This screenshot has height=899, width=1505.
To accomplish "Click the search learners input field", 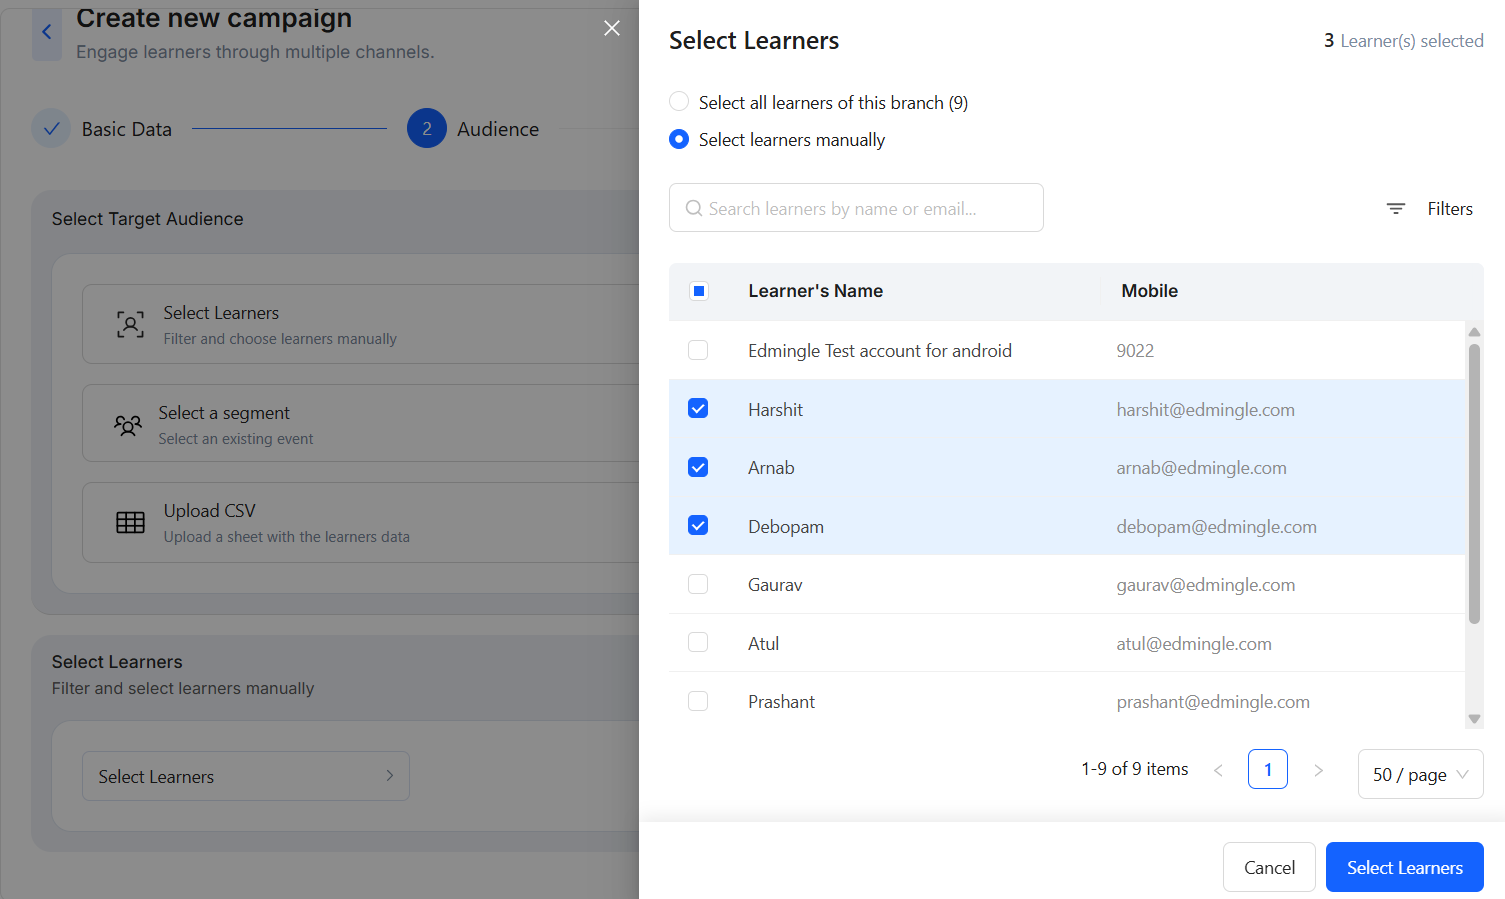I will click(x=856, y=208).
